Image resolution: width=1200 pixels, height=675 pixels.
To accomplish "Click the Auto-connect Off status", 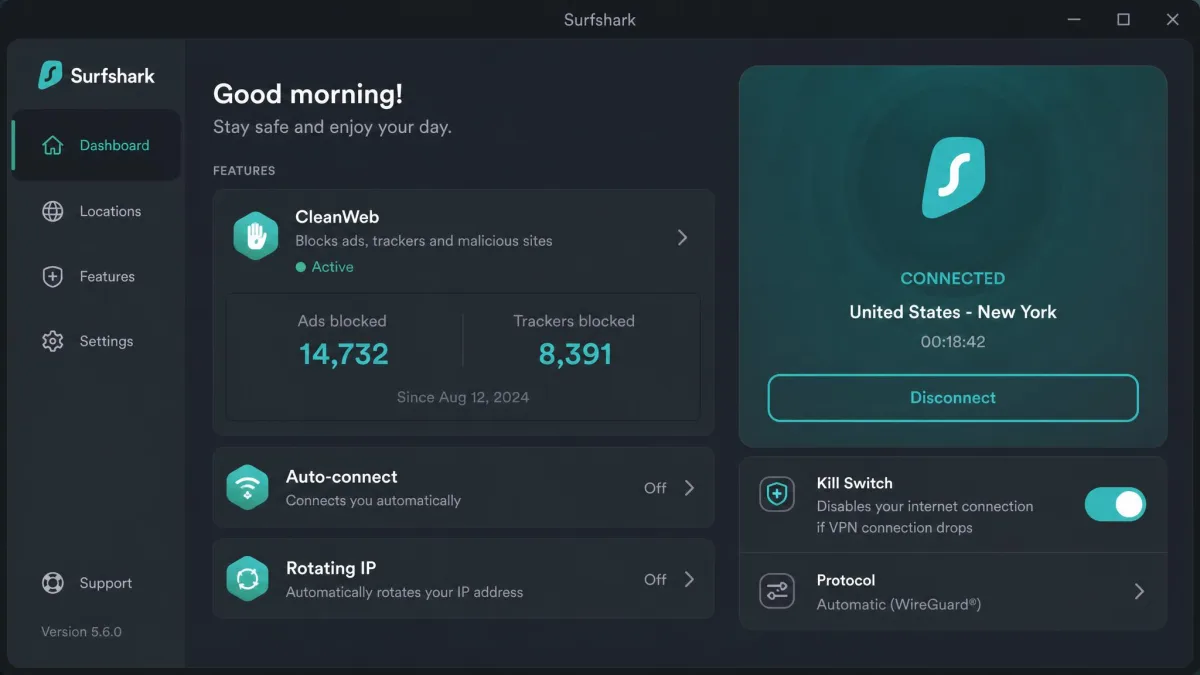I will click(655, 488).
